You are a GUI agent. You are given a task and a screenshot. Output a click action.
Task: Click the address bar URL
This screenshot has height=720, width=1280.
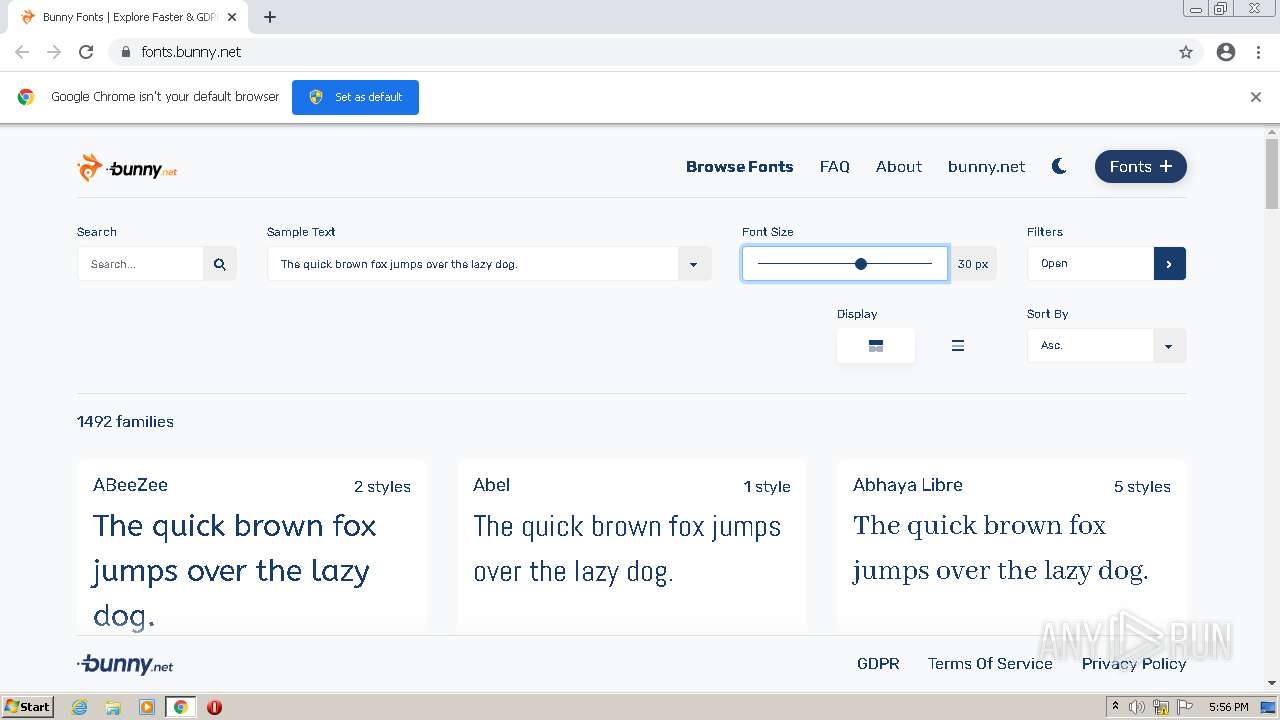[x=191, y=52]
